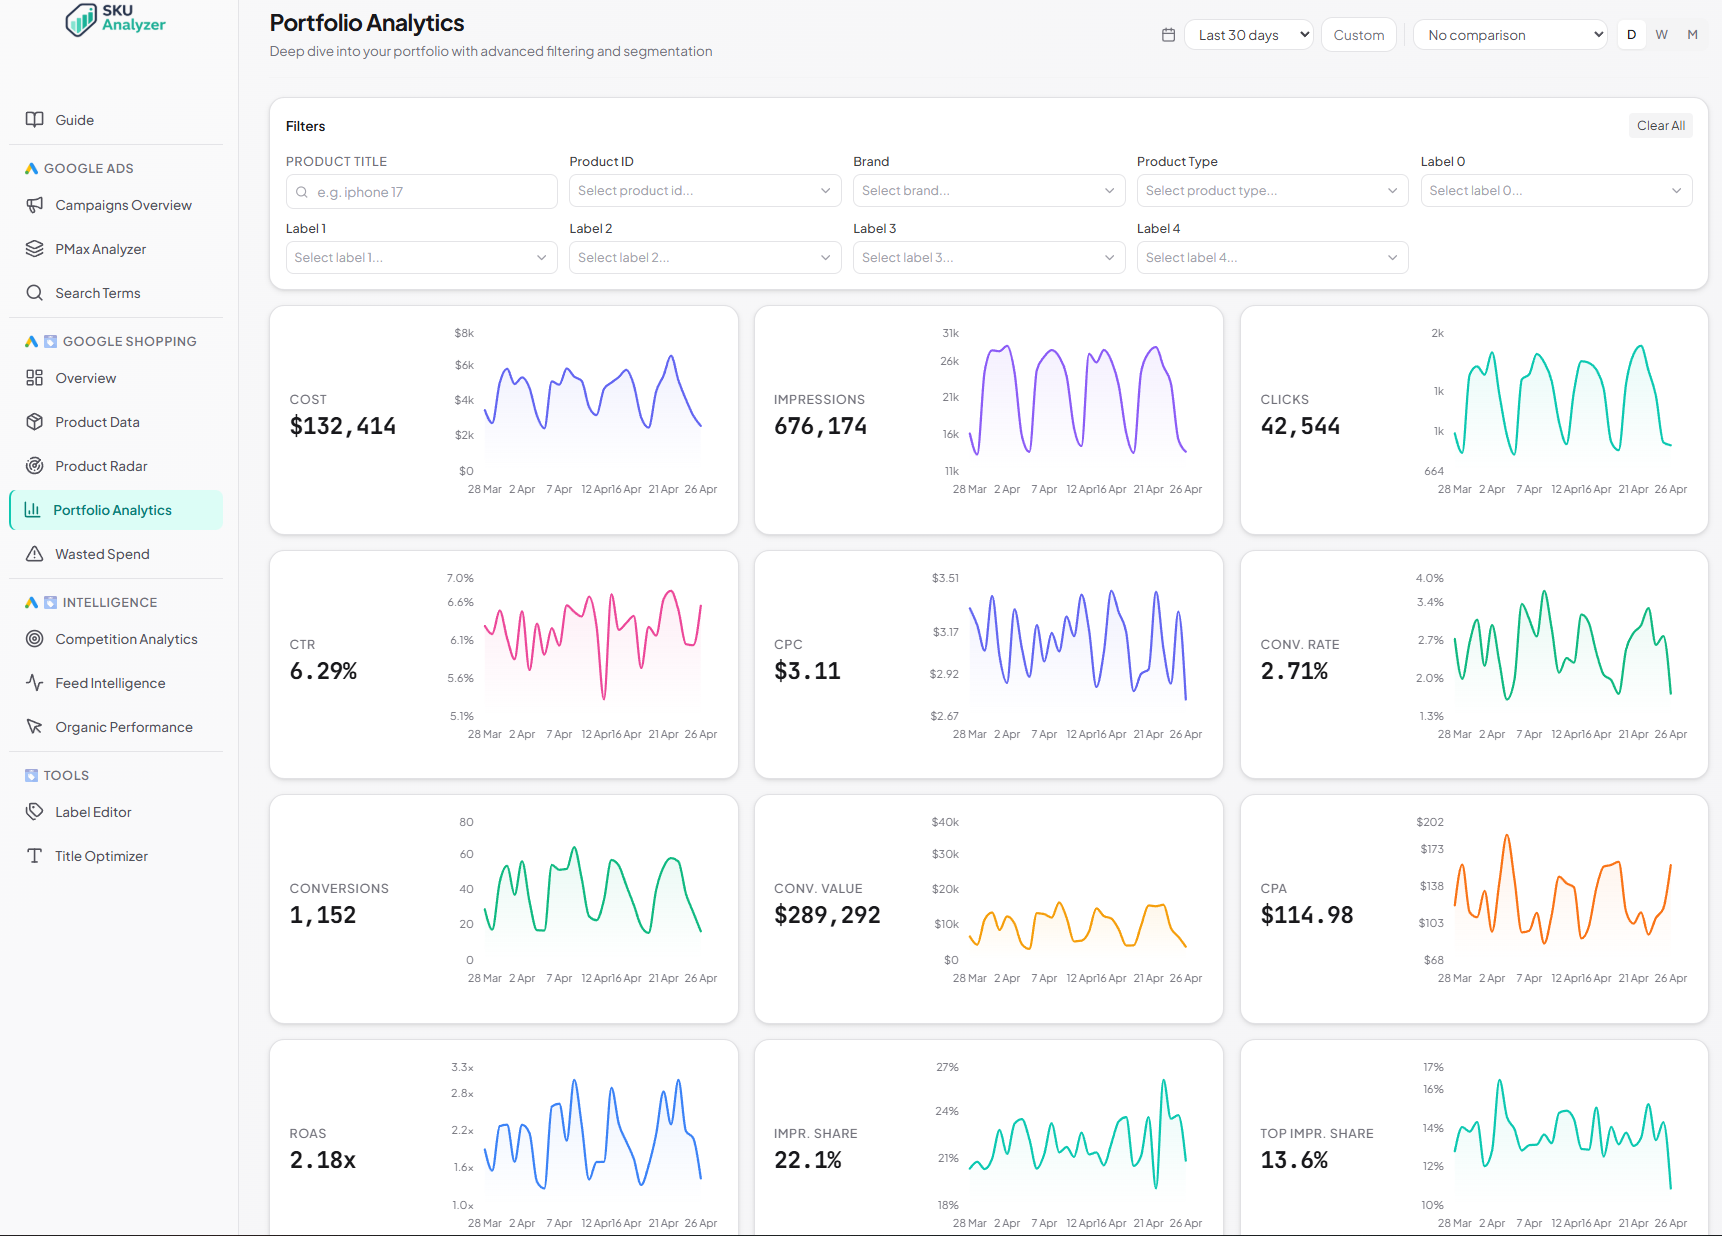Click the PMax Analyzer layers icon
Image resolution: width=1722 pixels, height=1236 pixels.
click(x=35, y=249)
